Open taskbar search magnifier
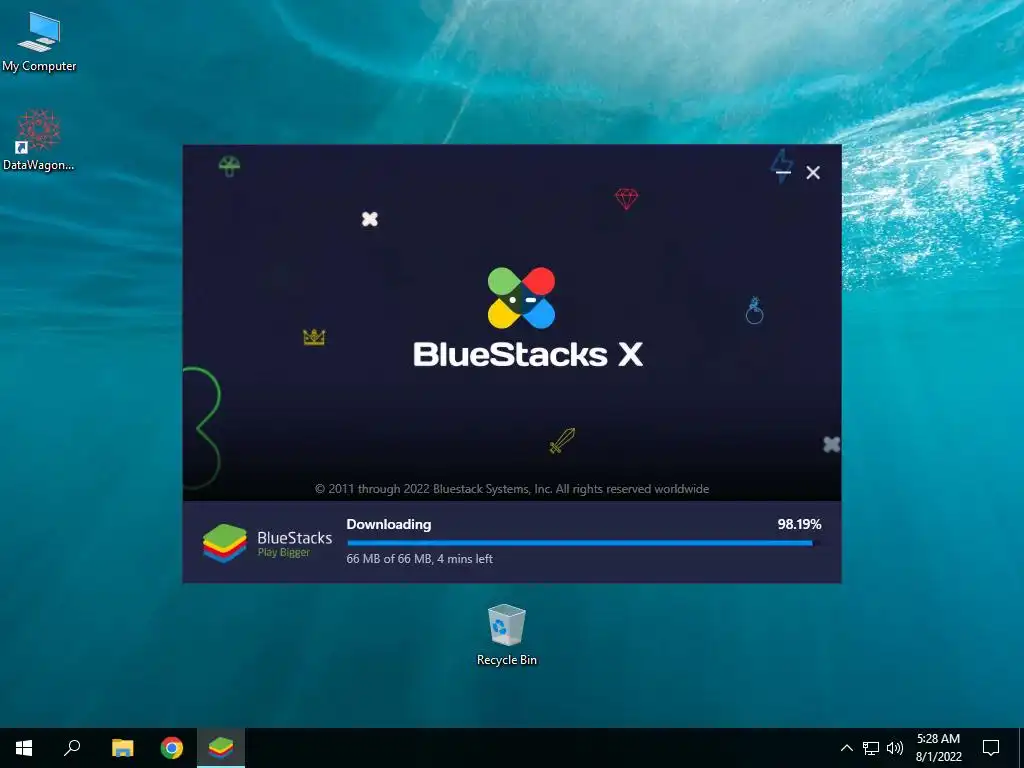Viewport: 1024px width, 768px height. pyautogui.click(x=72, y=748)
